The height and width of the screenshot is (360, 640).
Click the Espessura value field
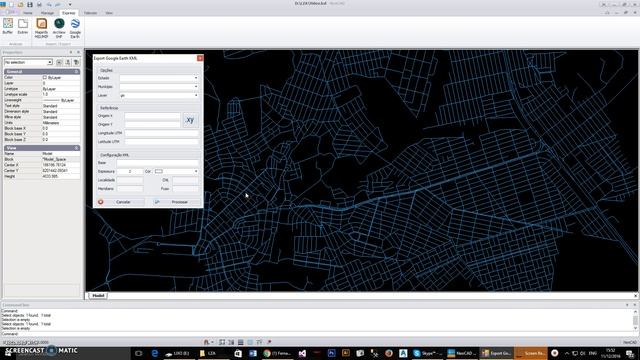(130, 171)
